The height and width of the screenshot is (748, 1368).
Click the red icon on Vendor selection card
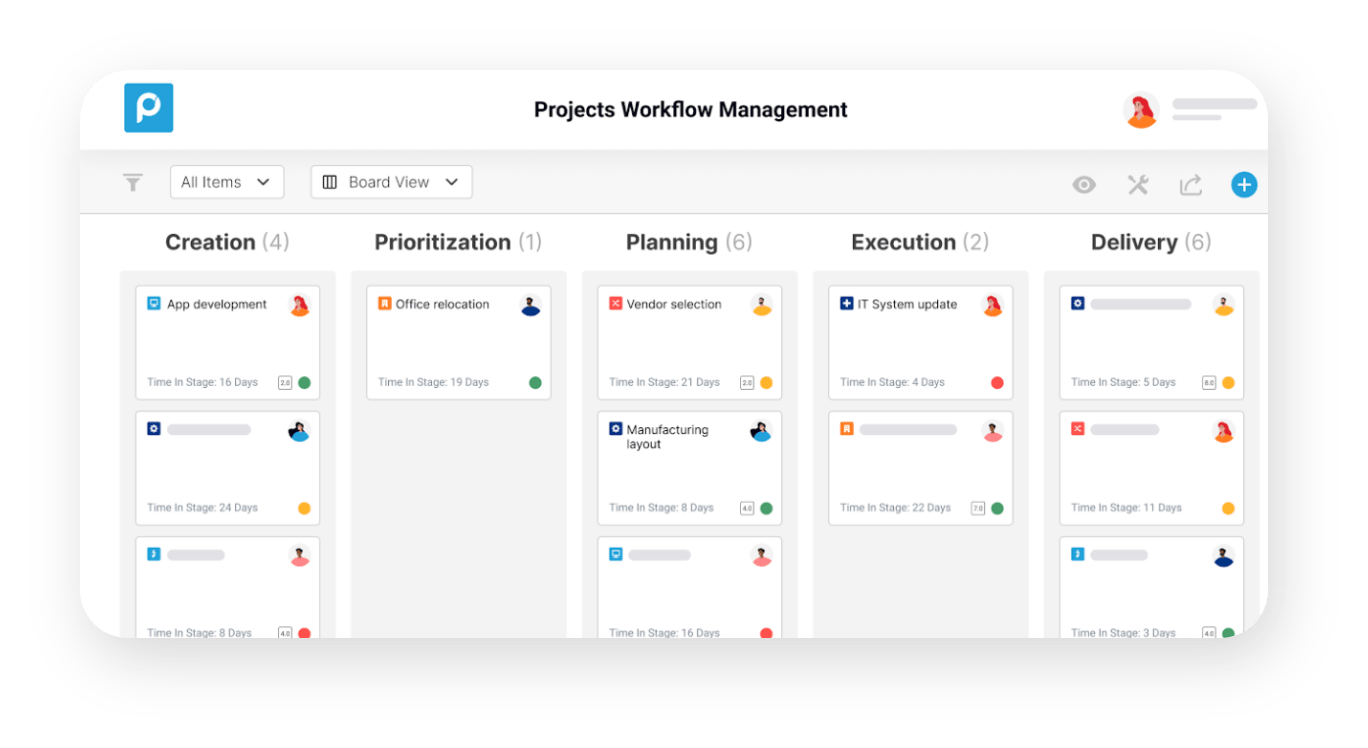616,303
